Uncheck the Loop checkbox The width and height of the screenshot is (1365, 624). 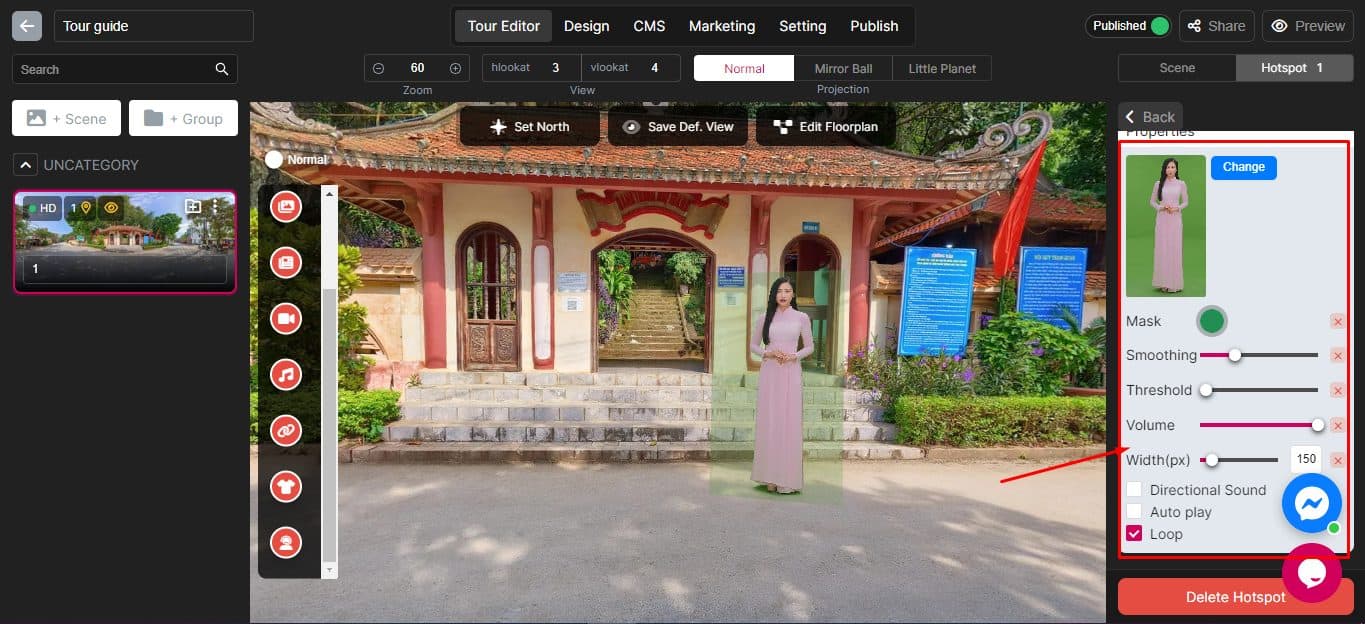click(1134, 533)
